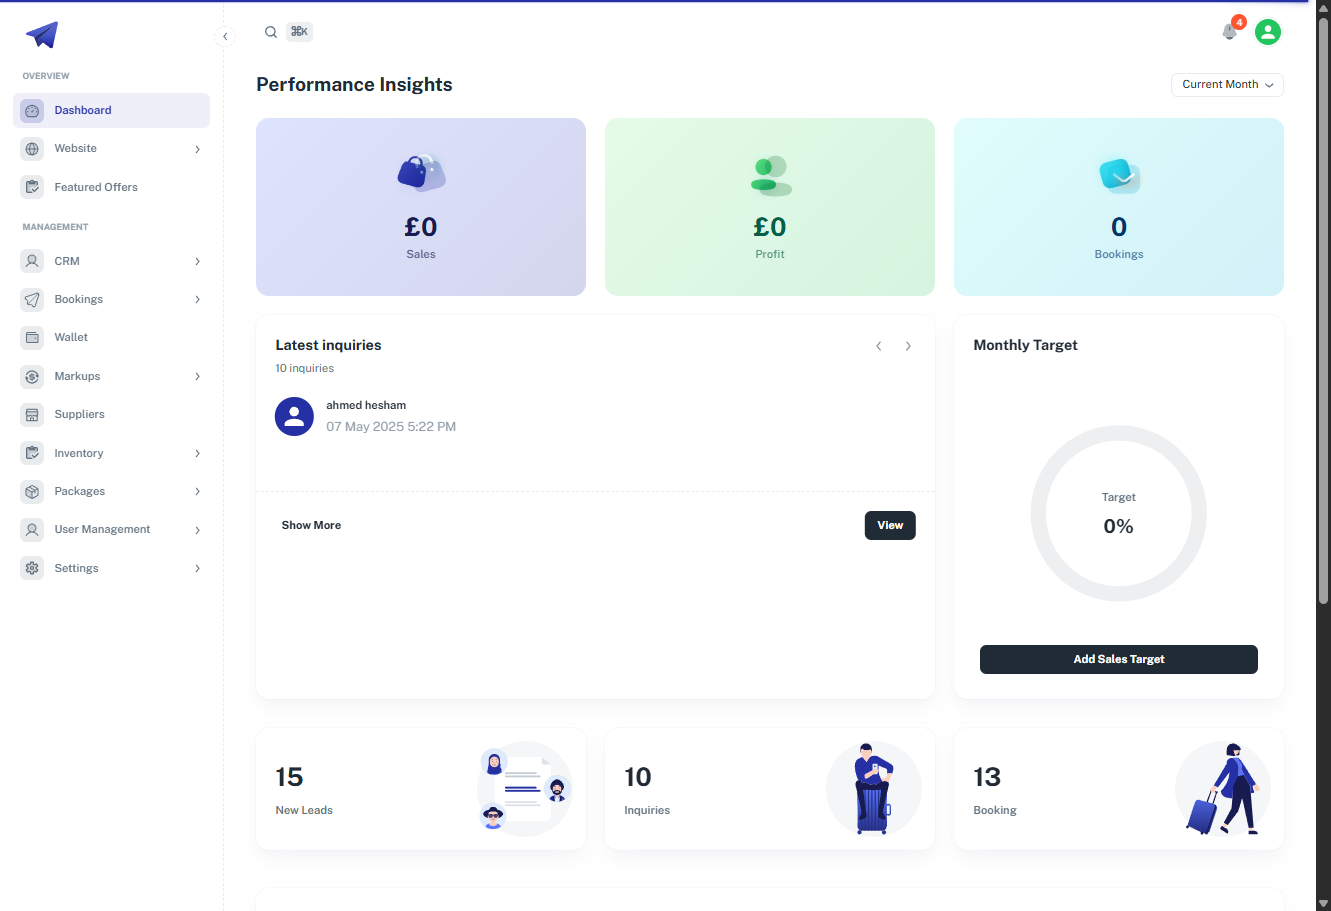This screenshot has width=1331, height=911.
Task: Click the page vertical scrollbar
Action: 1323,310
